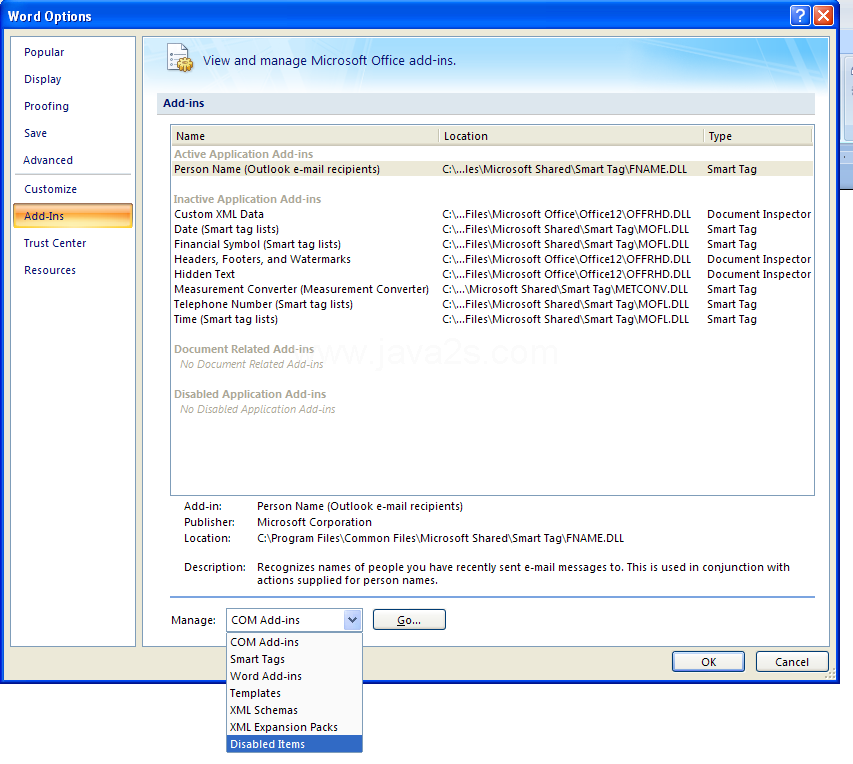Confirm with the OK button
853x764 pixels.
708,662
